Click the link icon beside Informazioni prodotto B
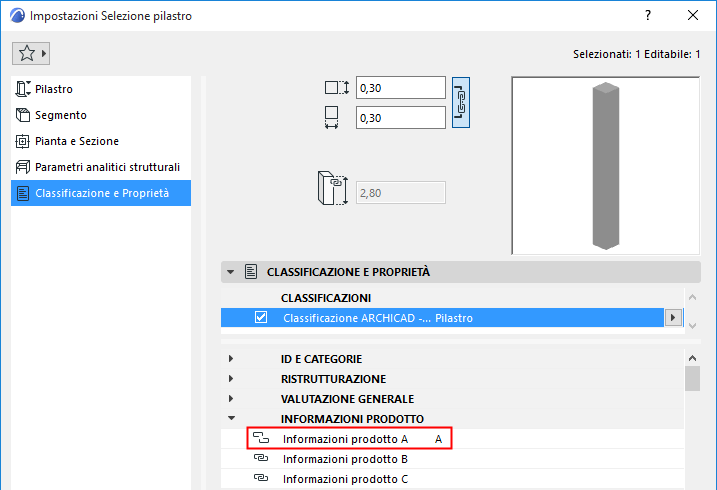The width and height of the screenshot is (717, 490). [261, 459]
